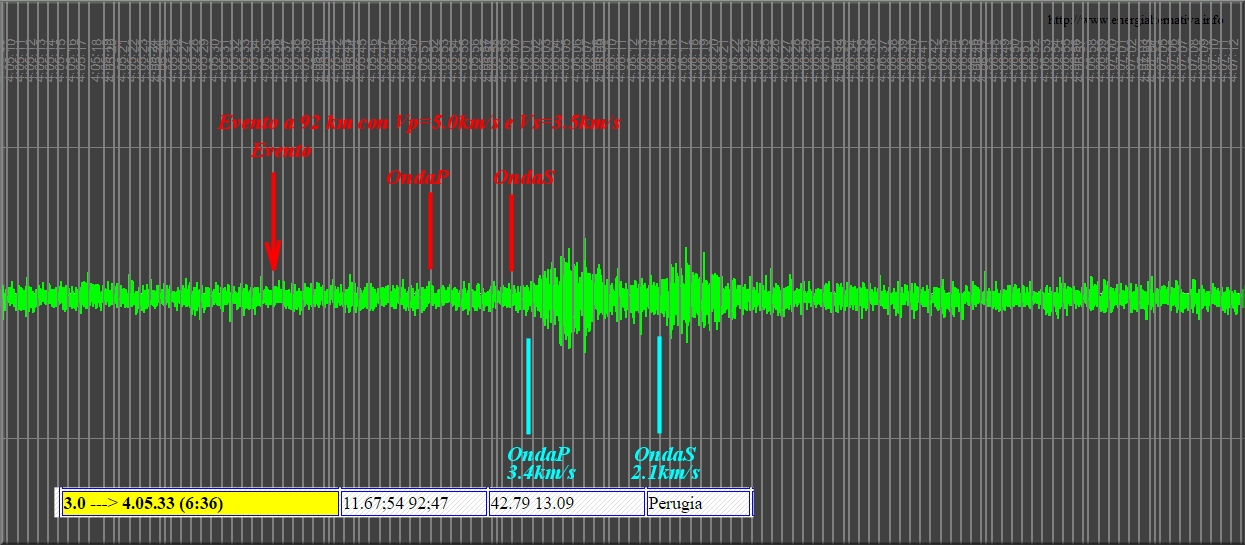Click the cyan OndaP marker line
Viewport: 1245px width, 545px height.
[x=528, y=385]
